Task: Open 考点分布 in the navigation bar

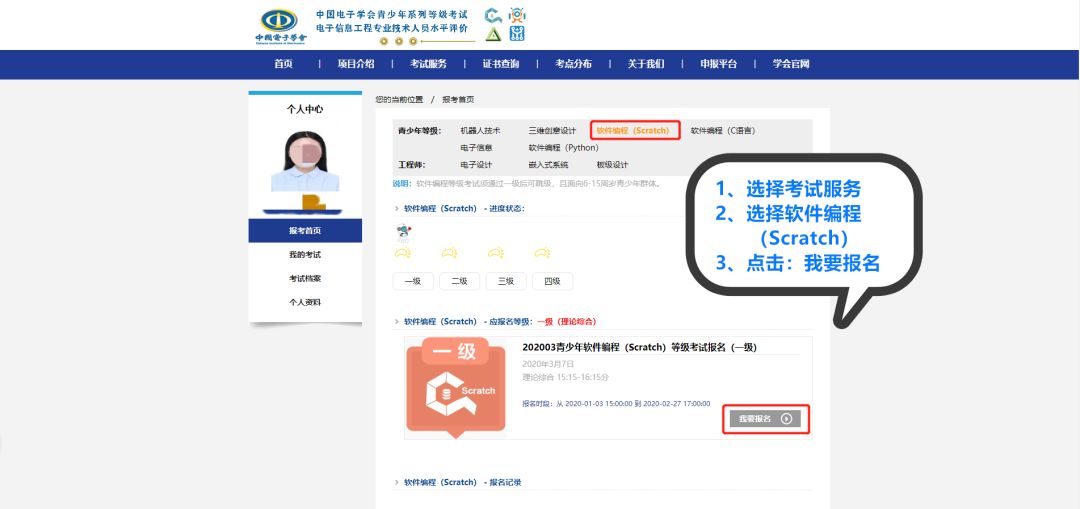Action: tap(573, 64)
